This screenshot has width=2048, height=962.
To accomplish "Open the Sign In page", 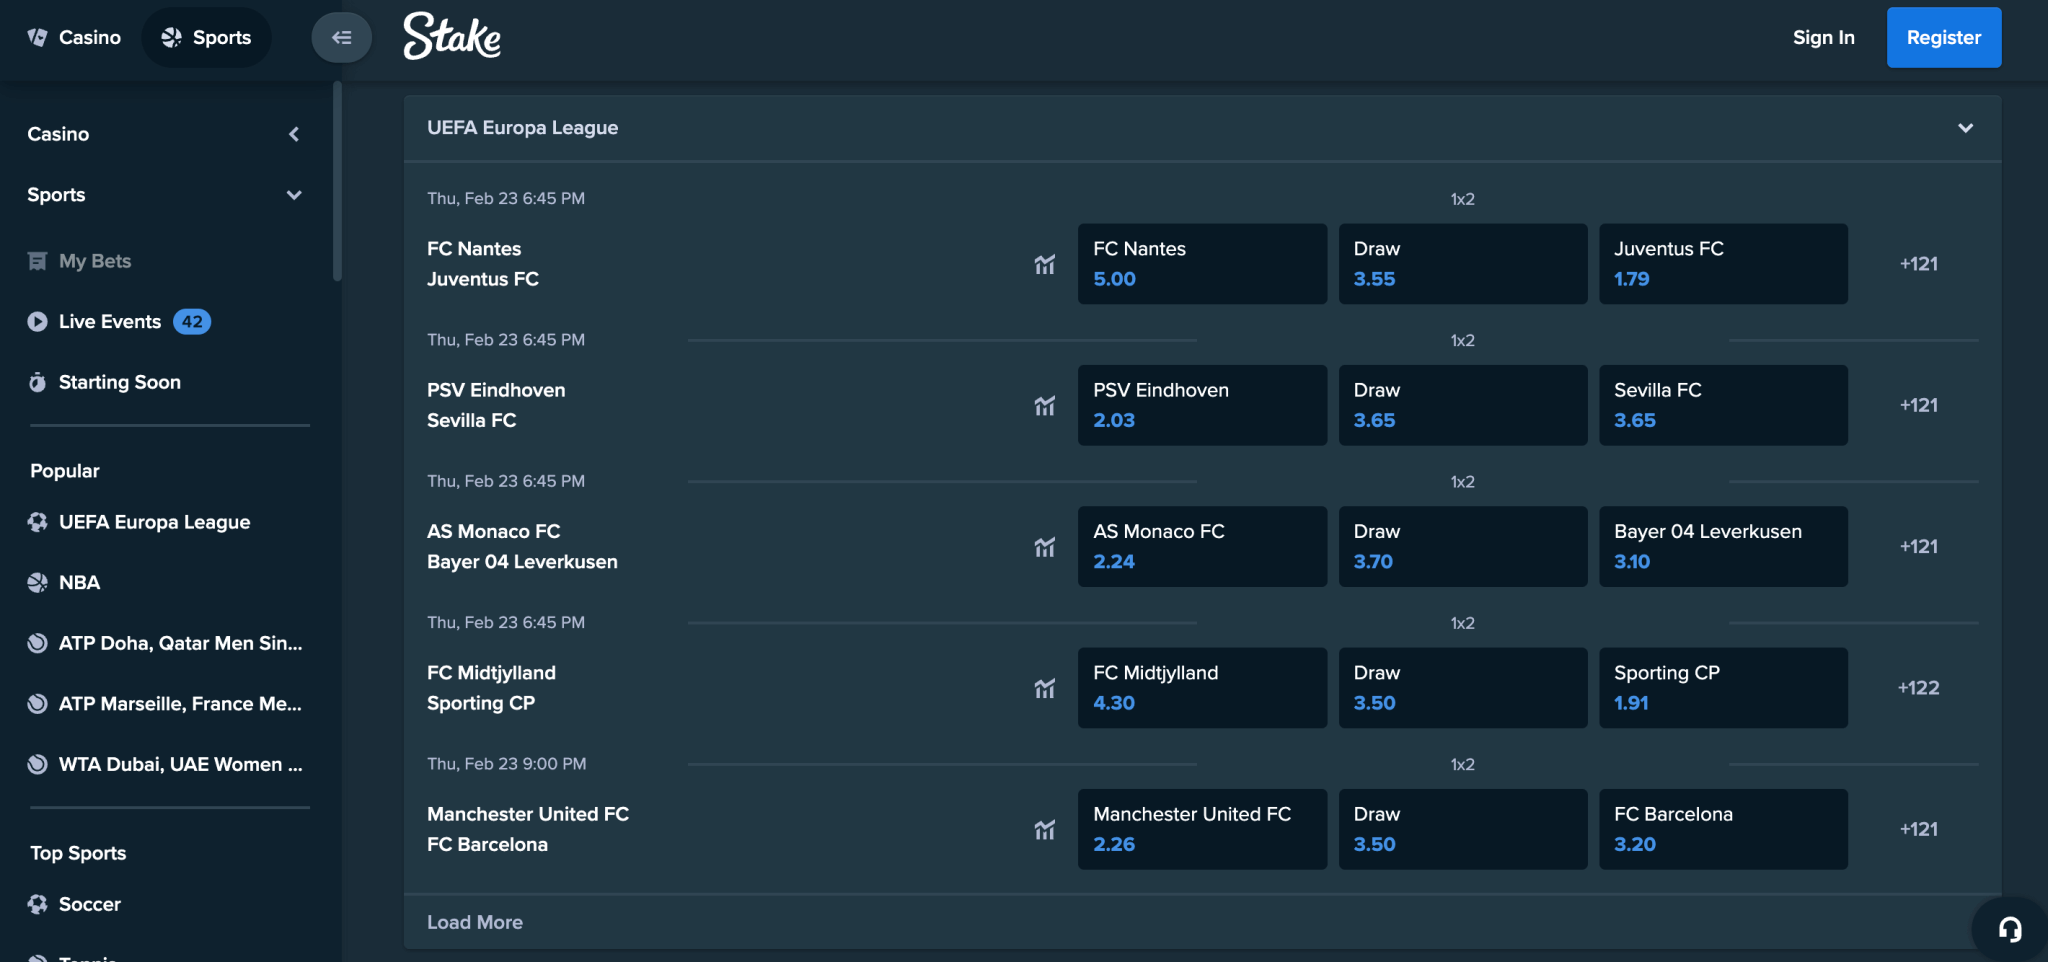I will pyautogui.click(x=1823, y=38).
